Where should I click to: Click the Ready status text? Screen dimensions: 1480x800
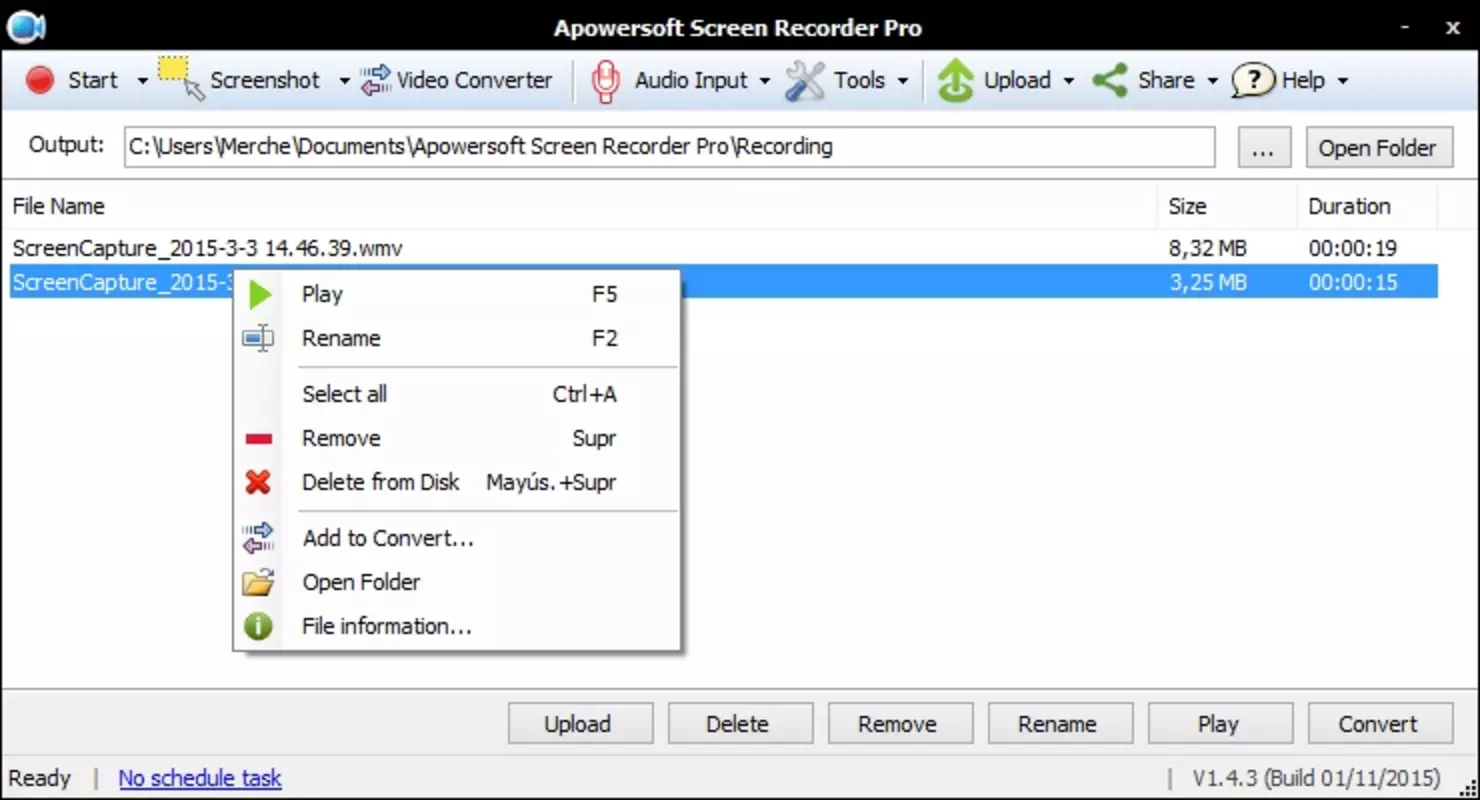tap(40, 778)
